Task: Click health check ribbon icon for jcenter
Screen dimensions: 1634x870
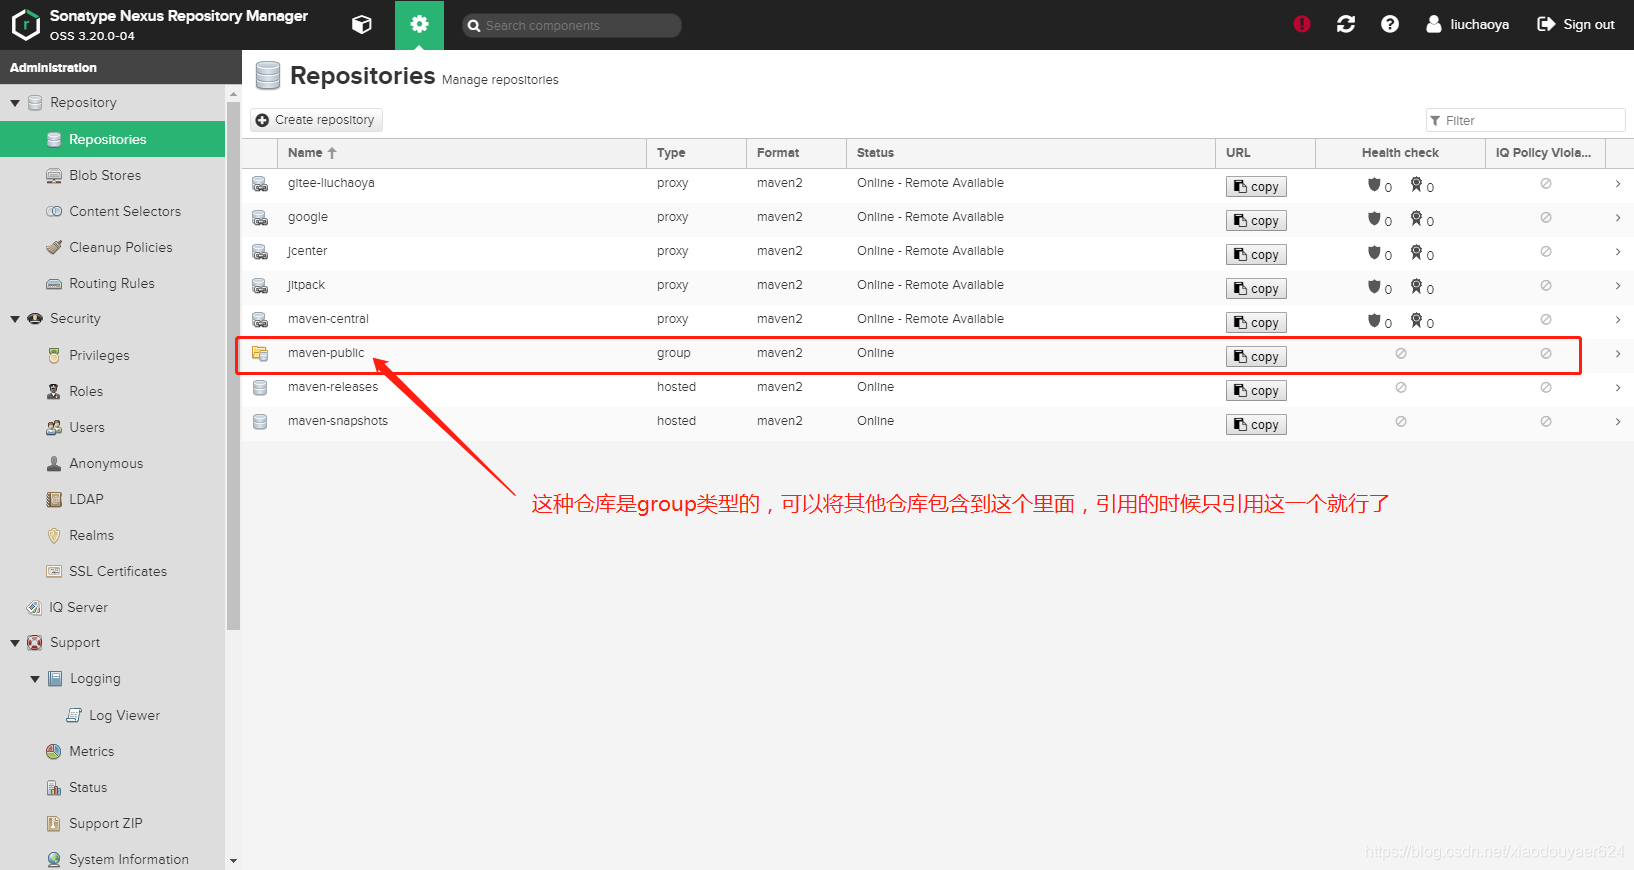Action: [x=1416, y=252]
